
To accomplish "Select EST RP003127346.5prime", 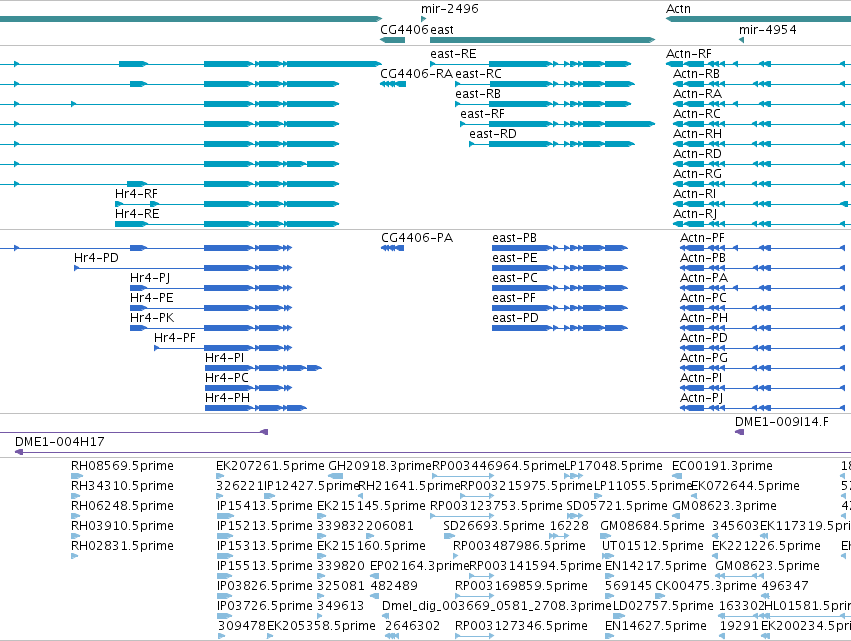I will pyautogui.click(x=521, y=626).
